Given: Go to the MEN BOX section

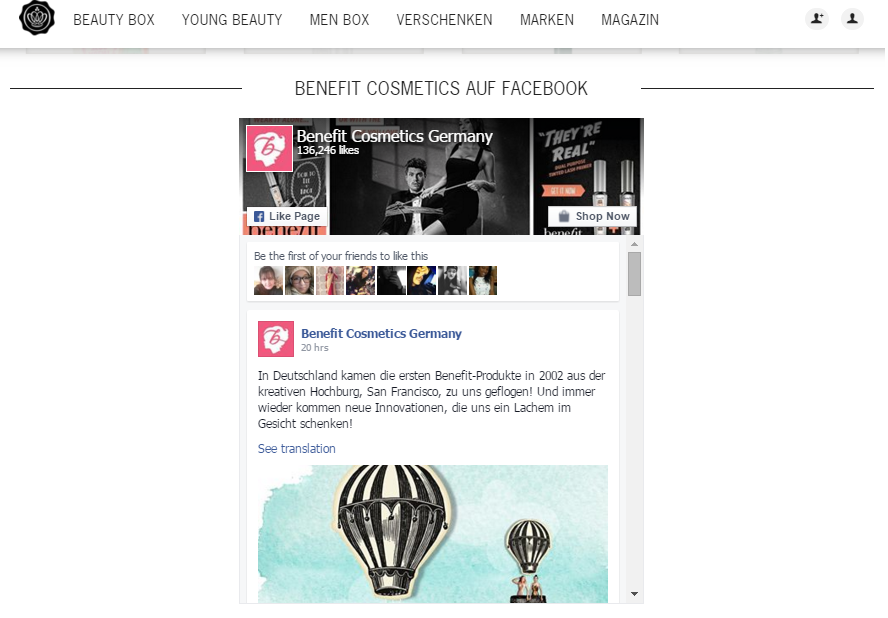Looking at the screenshot, I should coord(339,20).
